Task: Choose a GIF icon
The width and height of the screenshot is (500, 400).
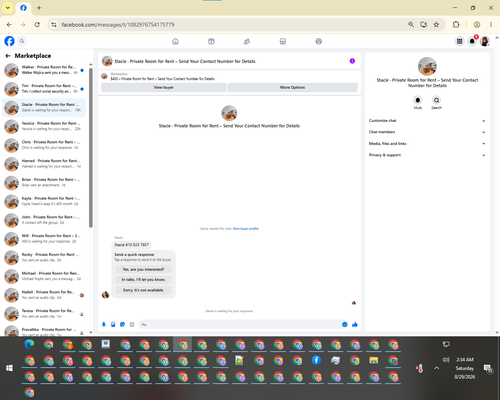Action: coord(132,324)
